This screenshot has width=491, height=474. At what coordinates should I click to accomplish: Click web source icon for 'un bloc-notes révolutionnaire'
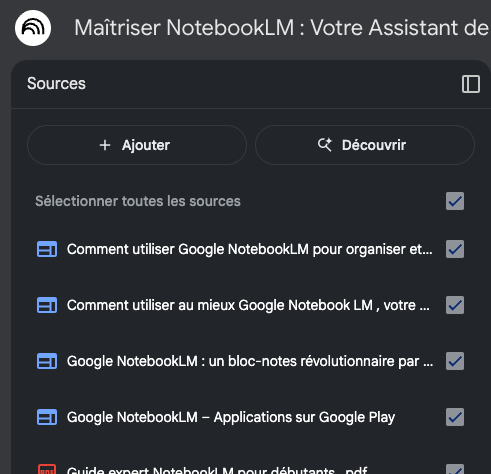(47, 361)
